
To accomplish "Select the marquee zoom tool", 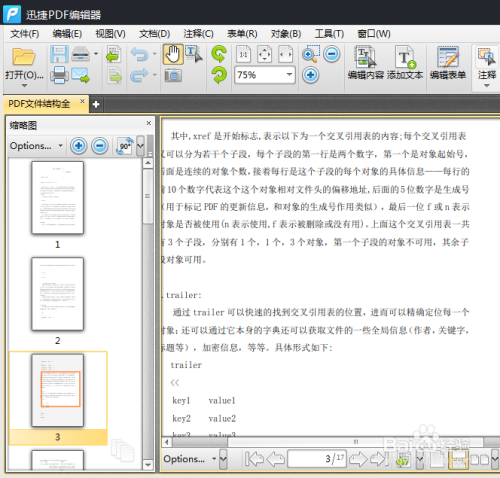I will (311, 54).
